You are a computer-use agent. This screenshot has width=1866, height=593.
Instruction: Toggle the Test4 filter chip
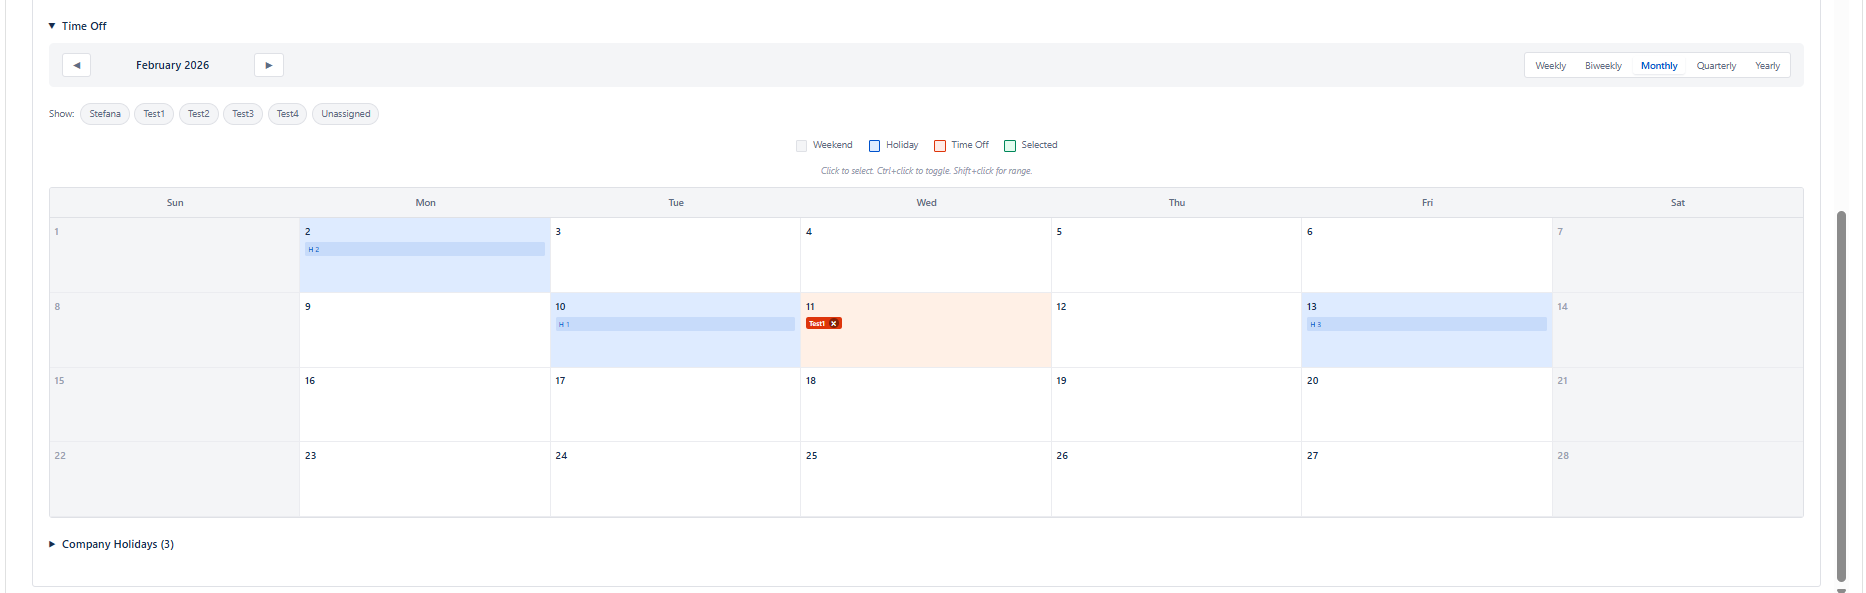(x=288, y=114)
